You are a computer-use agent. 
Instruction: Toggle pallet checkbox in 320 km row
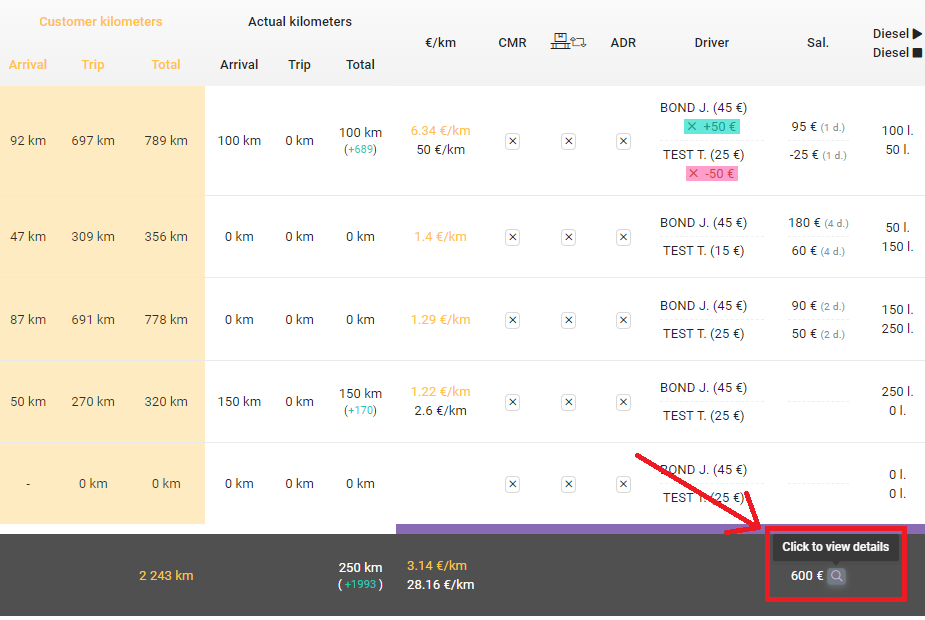point(568,402)
